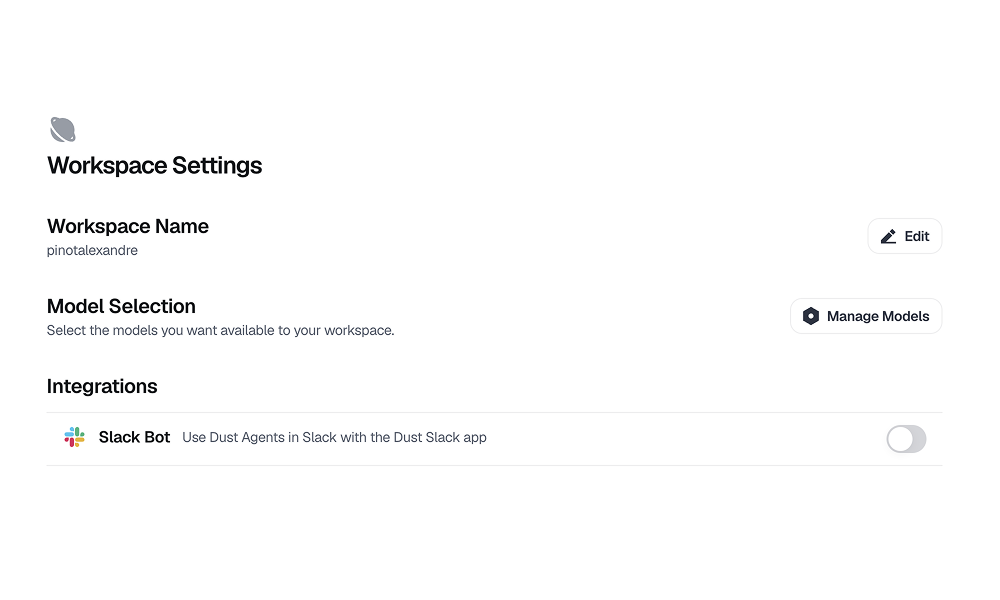Click the hexagon icon in Manage Models button
Image resolution: width=1000 pixels, height=600 pixels.
coord(811,315)
